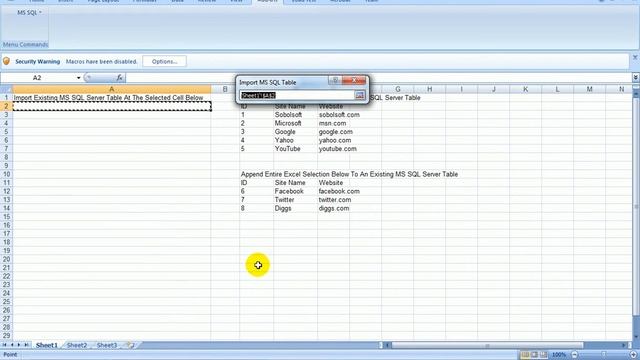Click cell containing Diggs
This screenshot has width=640, height=360.
pyautogui.click(x=295, y=208)
